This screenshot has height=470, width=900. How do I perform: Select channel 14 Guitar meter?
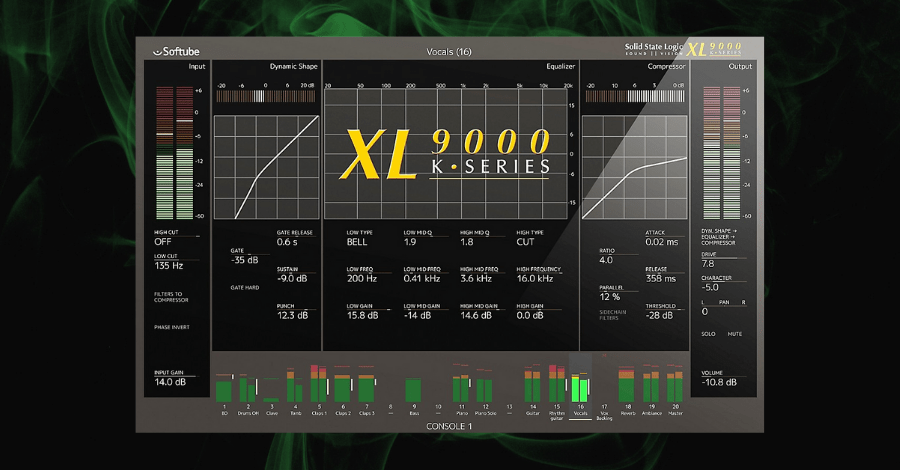(533, 384)
